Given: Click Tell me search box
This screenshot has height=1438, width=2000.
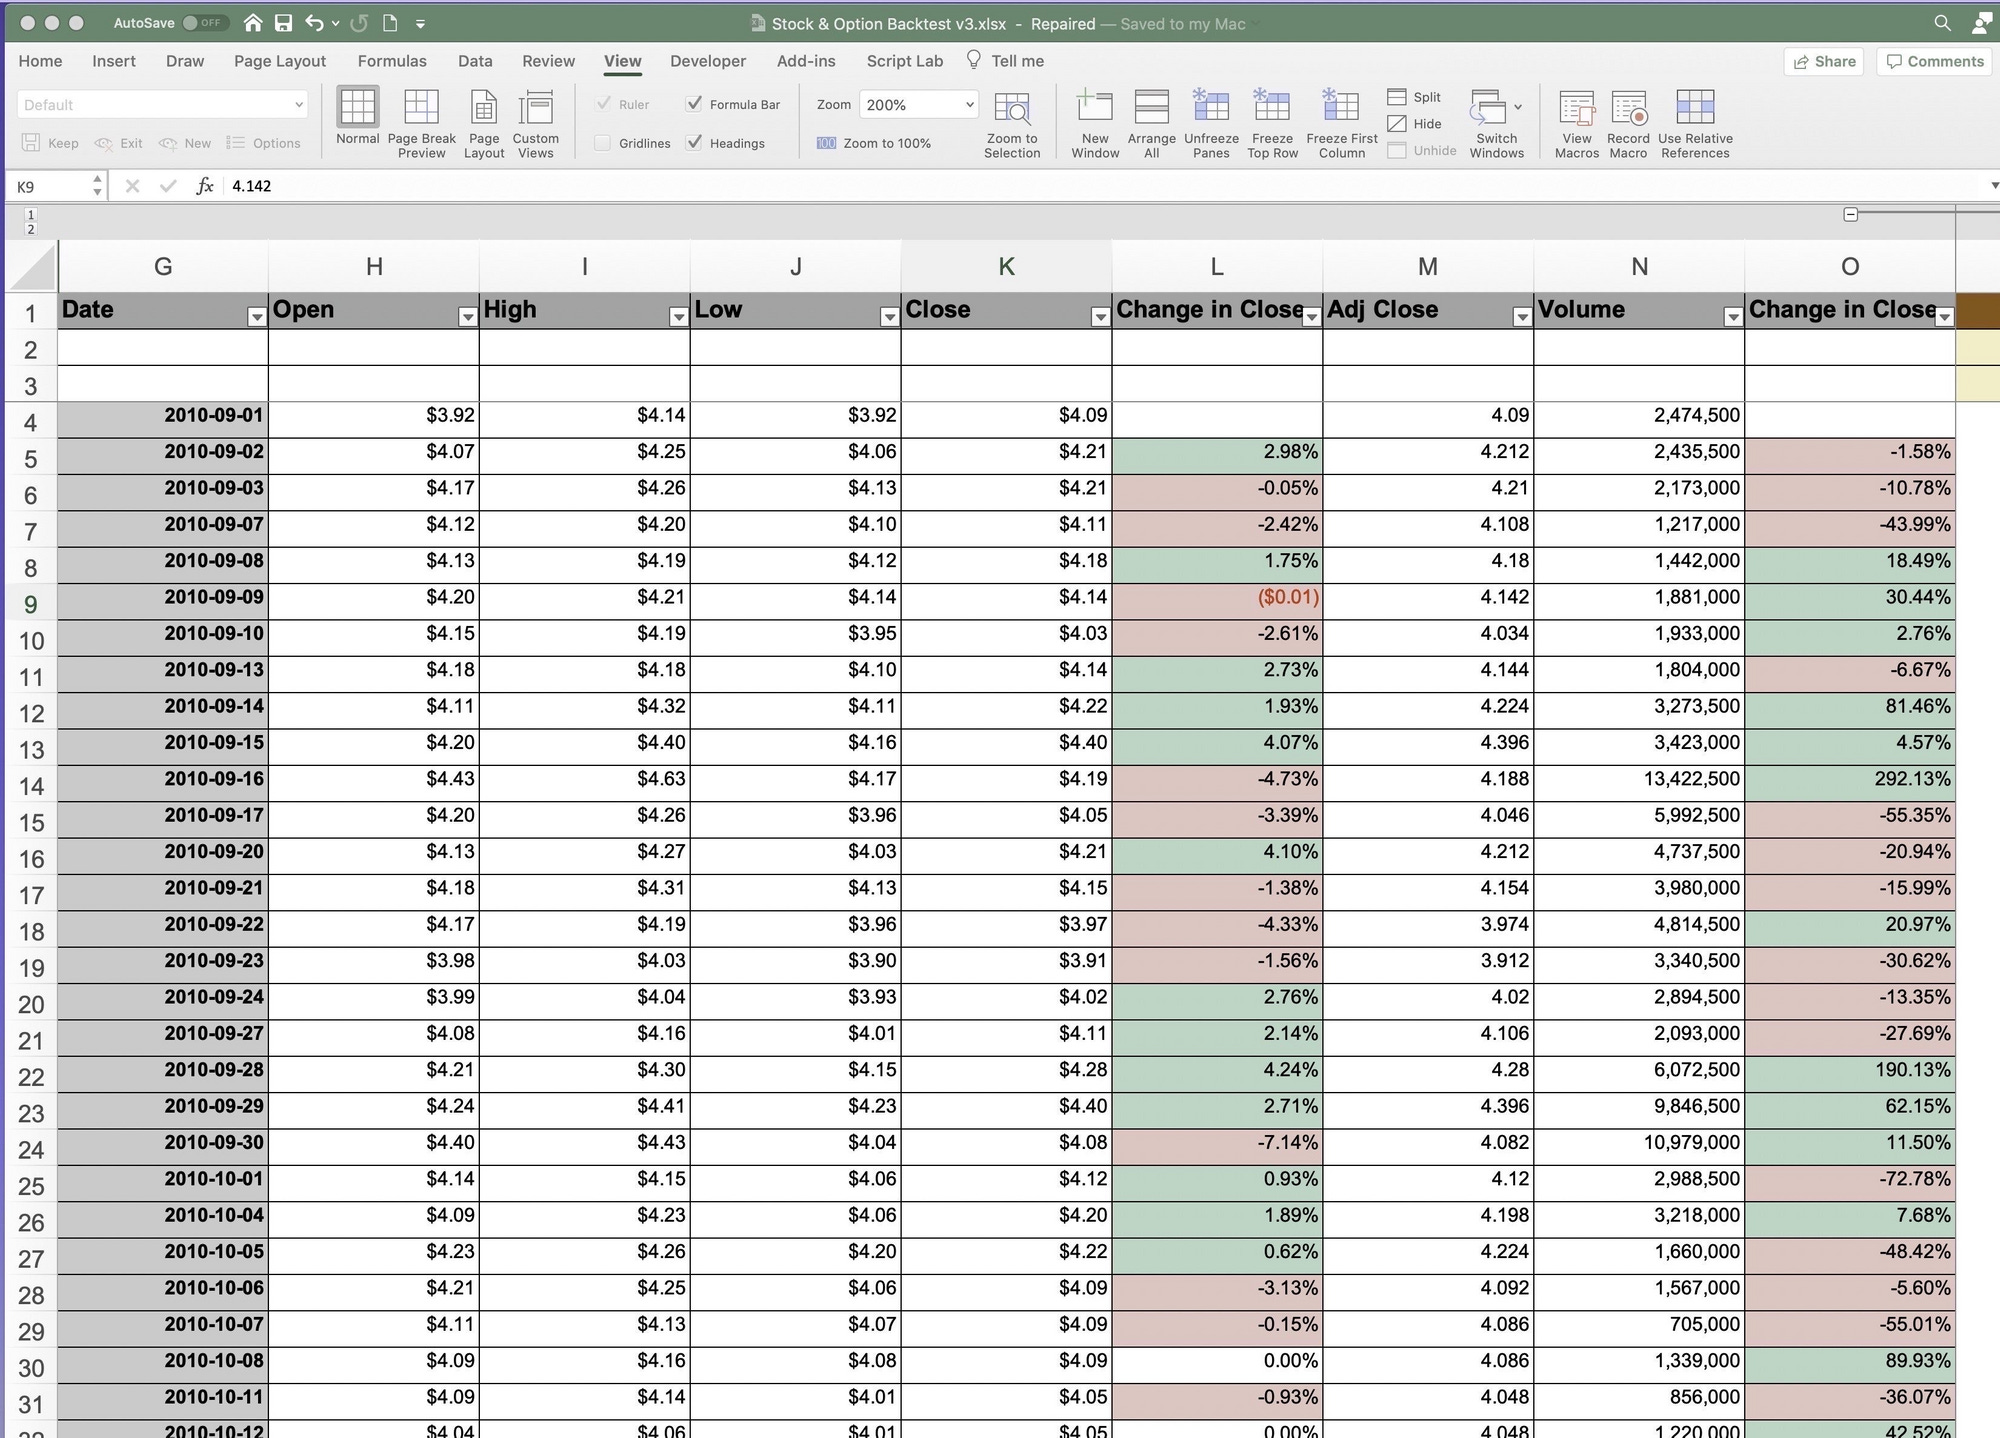Looking at the screenshot, I should click(x=1005, y=61).
